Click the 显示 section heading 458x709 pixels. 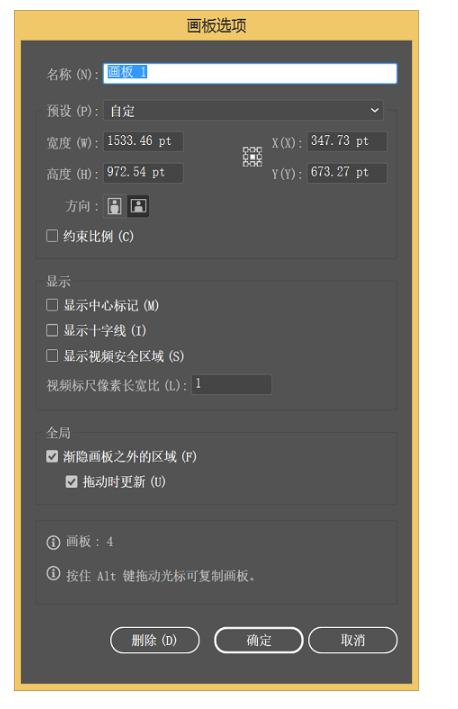(x=58, y=281)
